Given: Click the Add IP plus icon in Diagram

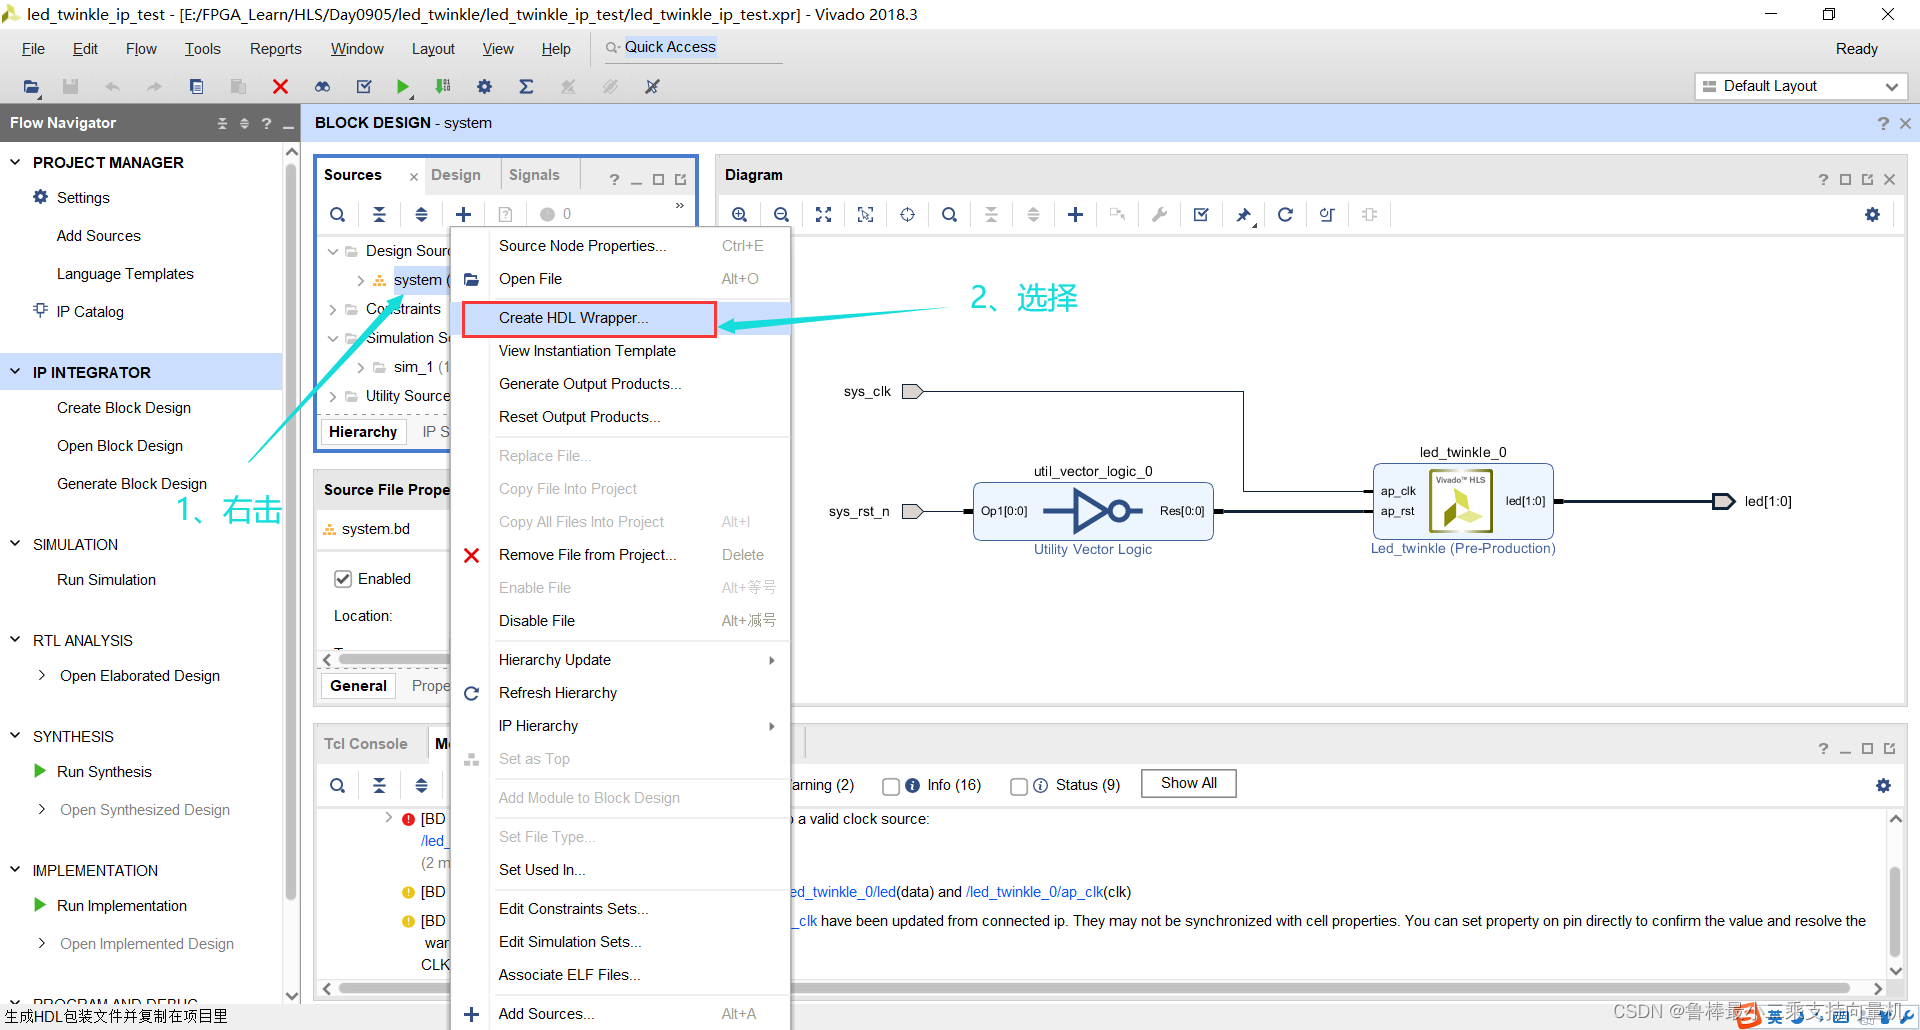Looking at the screenshot, I should pos(1075,214).
